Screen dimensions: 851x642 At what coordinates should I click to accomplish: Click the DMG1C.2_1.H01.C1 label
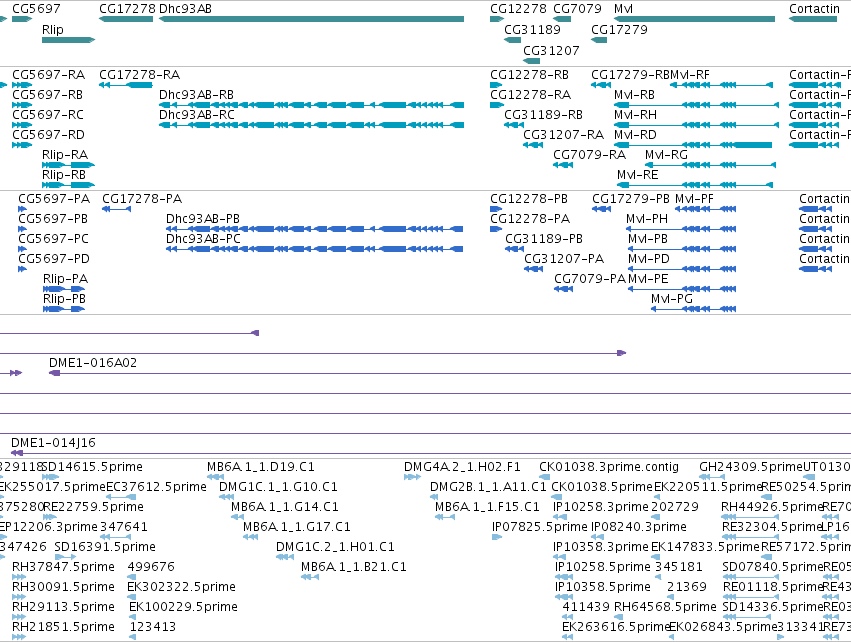pyautogui.click(x=335, y=546)
